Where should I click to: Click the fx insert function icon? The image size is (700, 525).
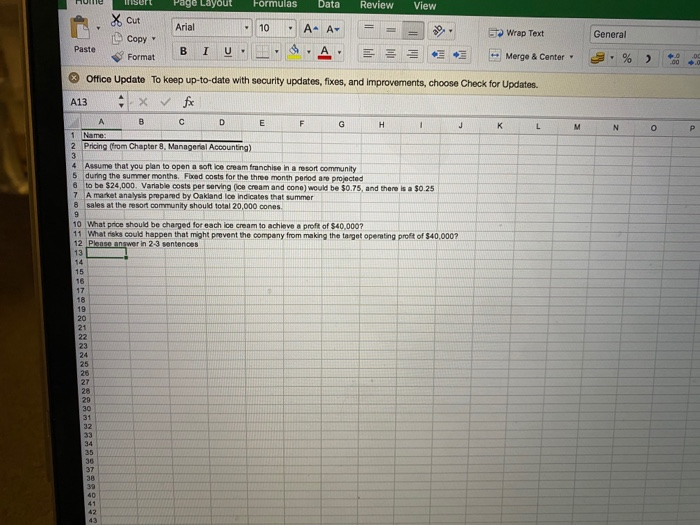pyautogui.click(x=188, y=102)
